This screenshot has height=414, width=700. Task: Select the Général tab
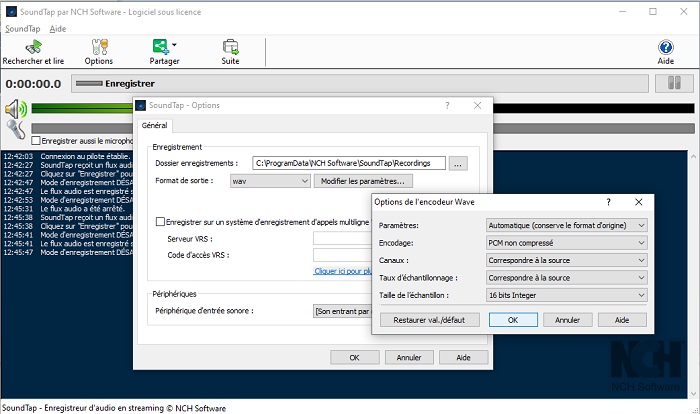point(154,125)
